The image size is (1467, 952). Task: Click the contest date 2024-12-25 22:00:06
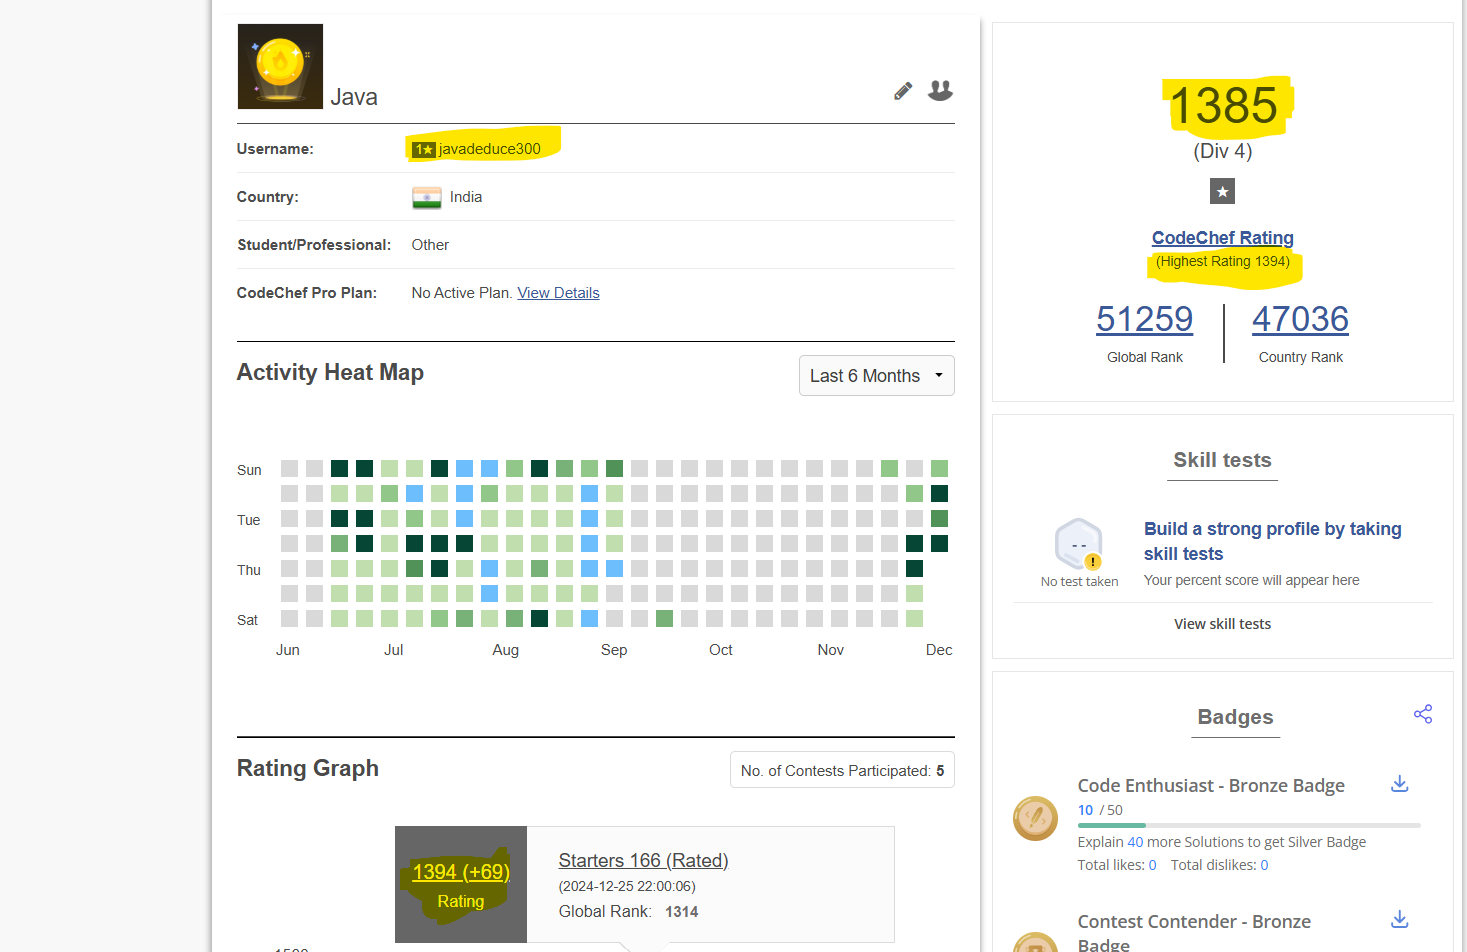point(627,886)
